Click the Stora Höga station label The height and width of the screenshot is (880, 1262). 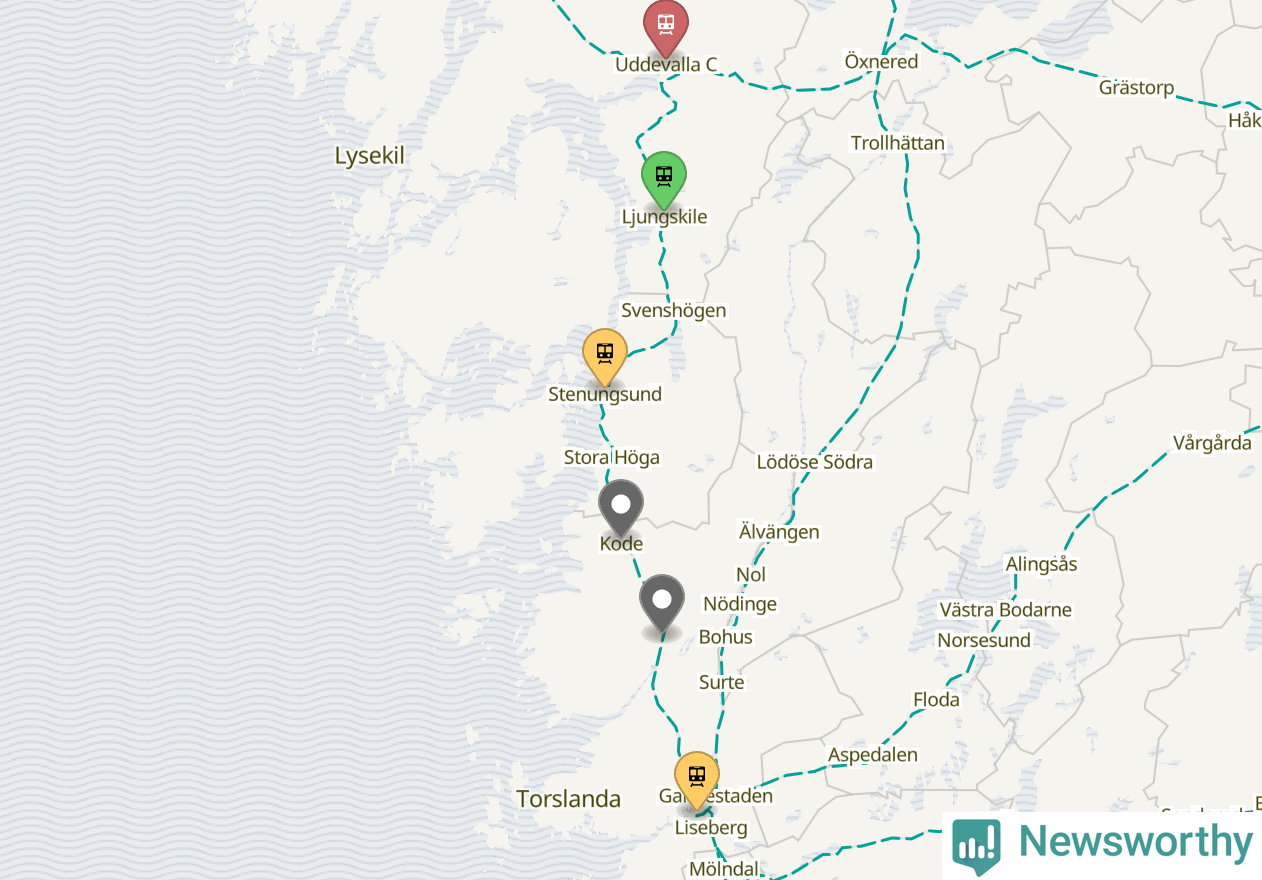(x=612, y=457)
